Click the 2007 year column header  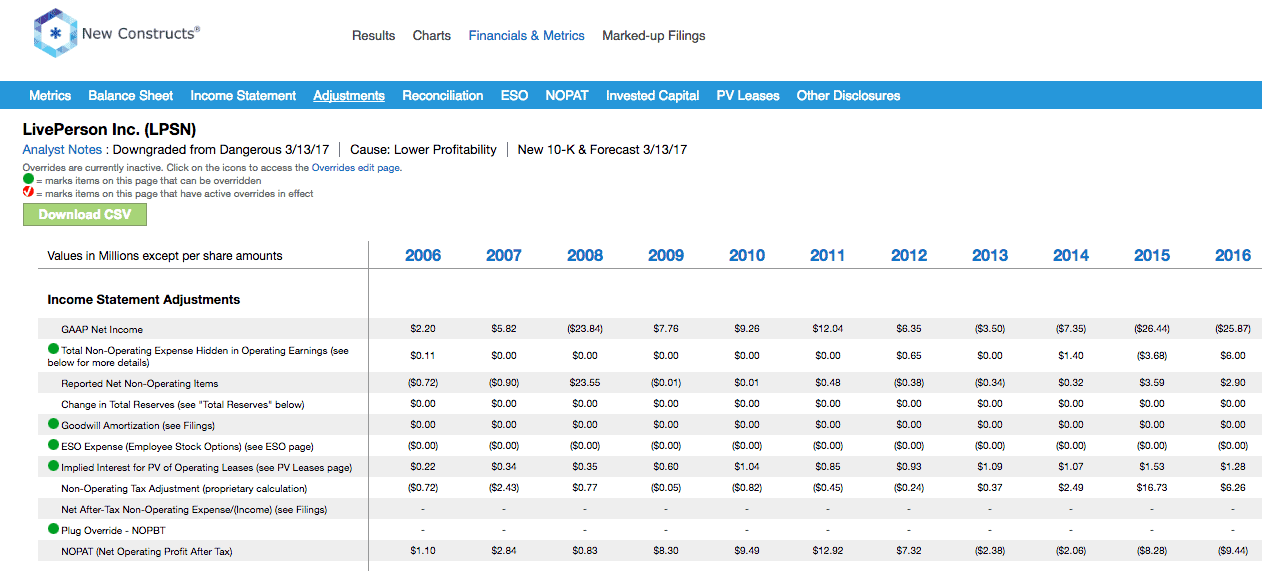click(x=504, y=256)
